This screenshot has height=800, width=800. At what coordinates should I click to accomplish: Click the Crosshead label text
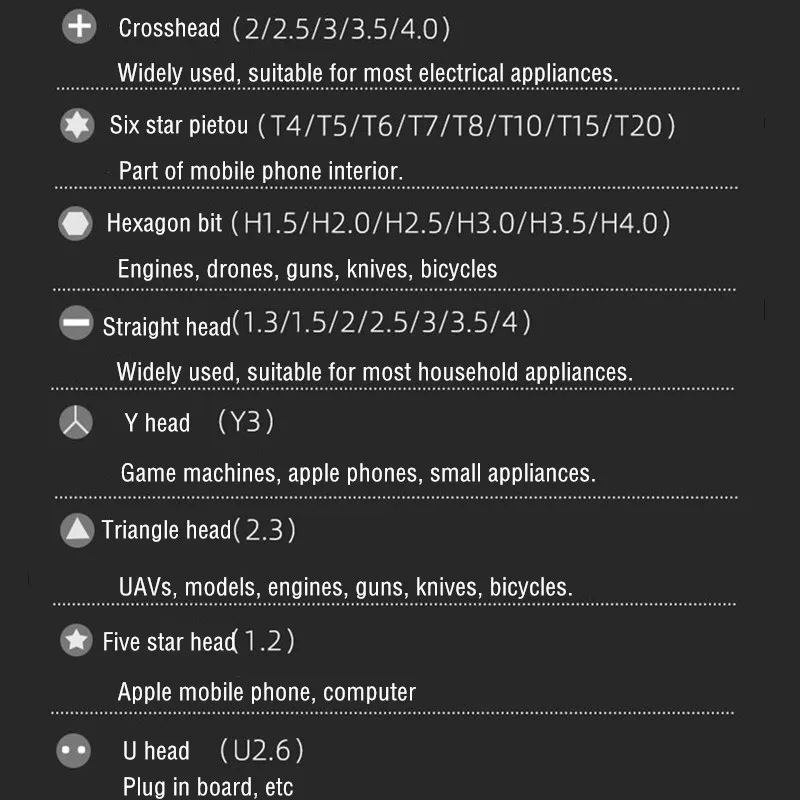[x=169, y=28]
